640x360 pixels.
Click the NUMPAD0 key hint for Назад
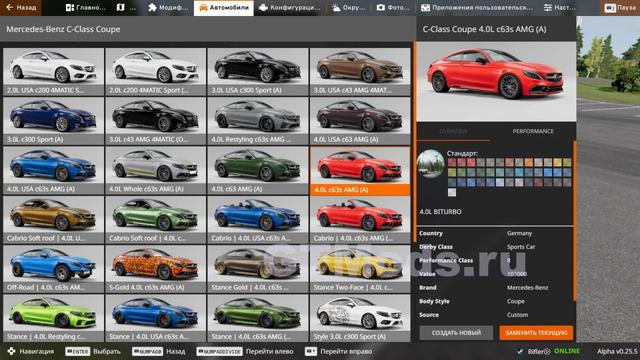point(147,351)
